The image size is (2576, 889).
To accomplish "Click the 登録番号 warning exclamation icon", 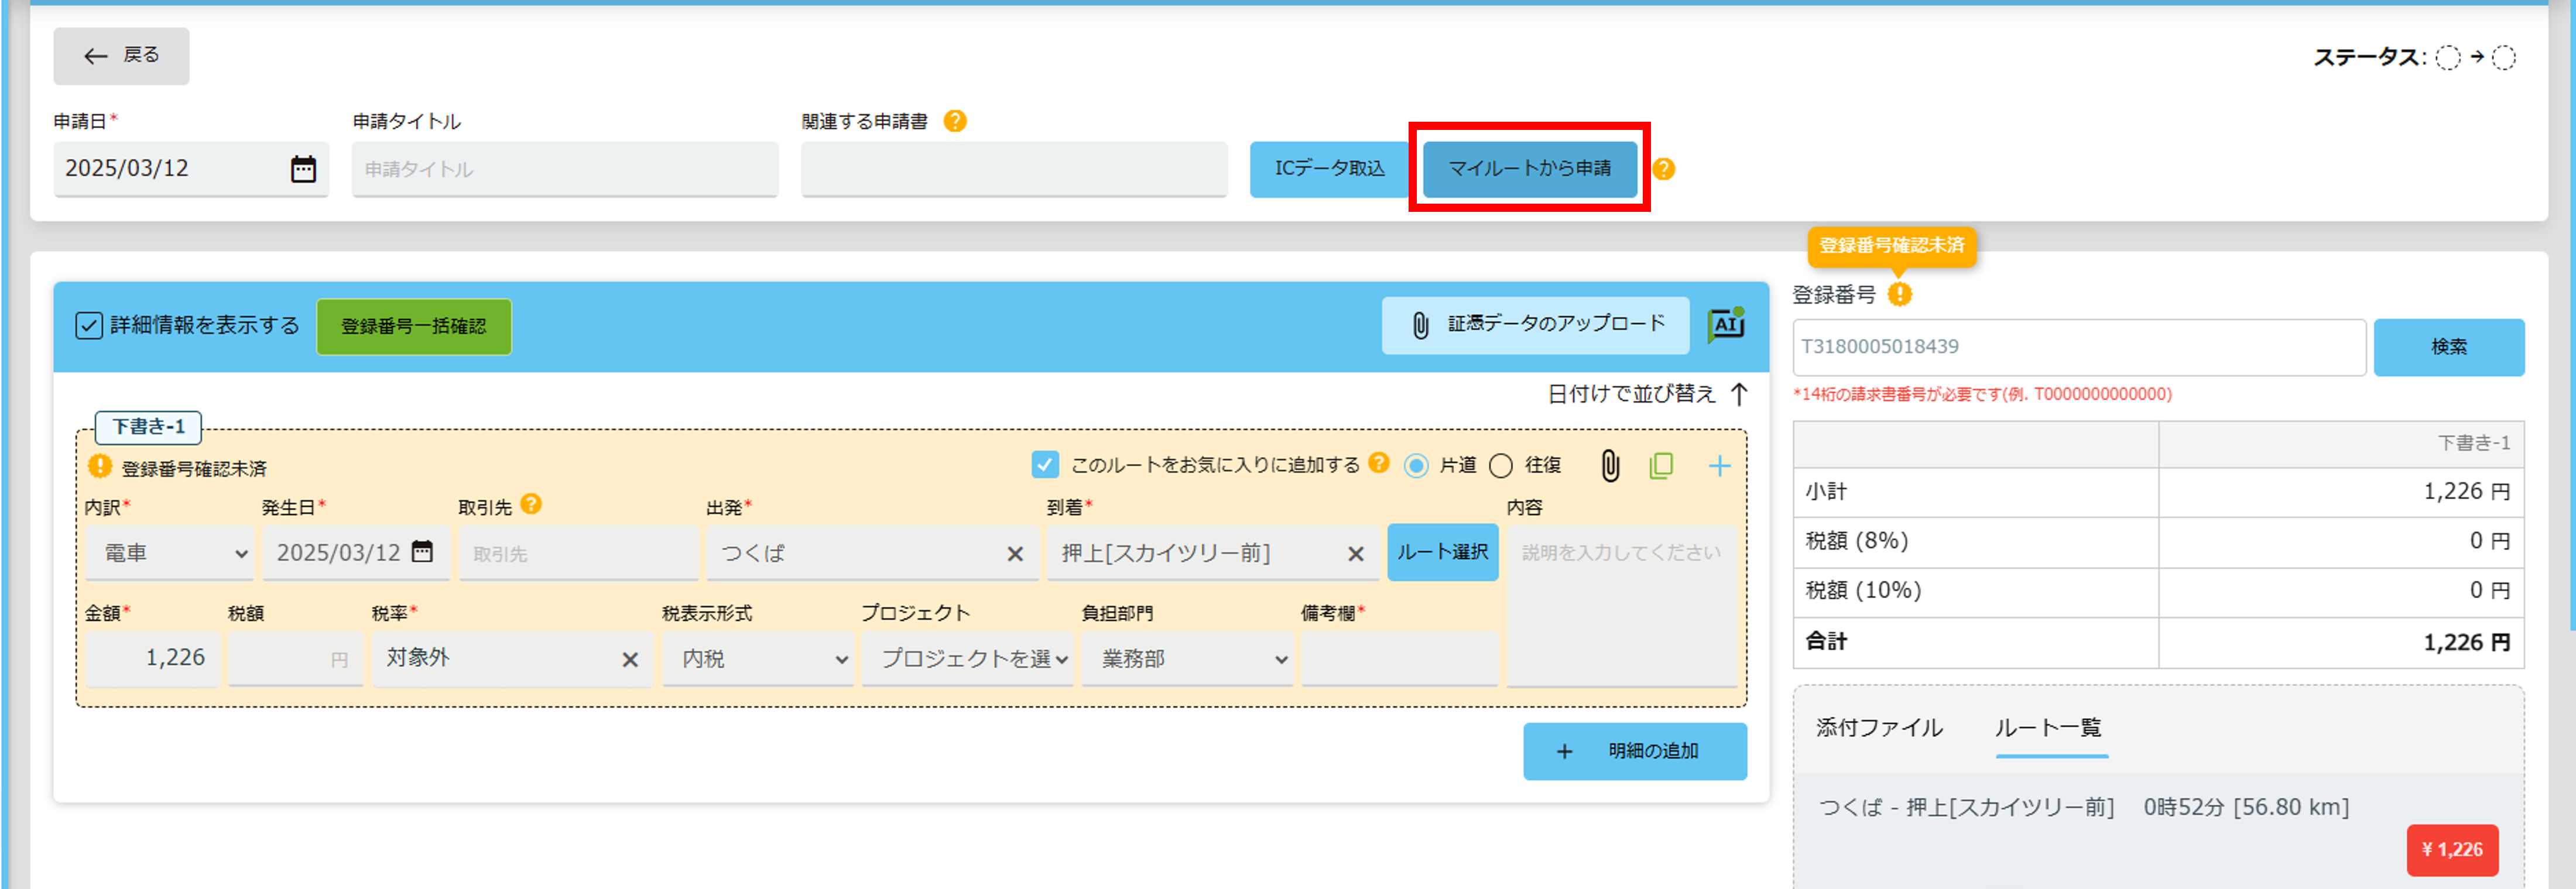I will coord(1899,294).
